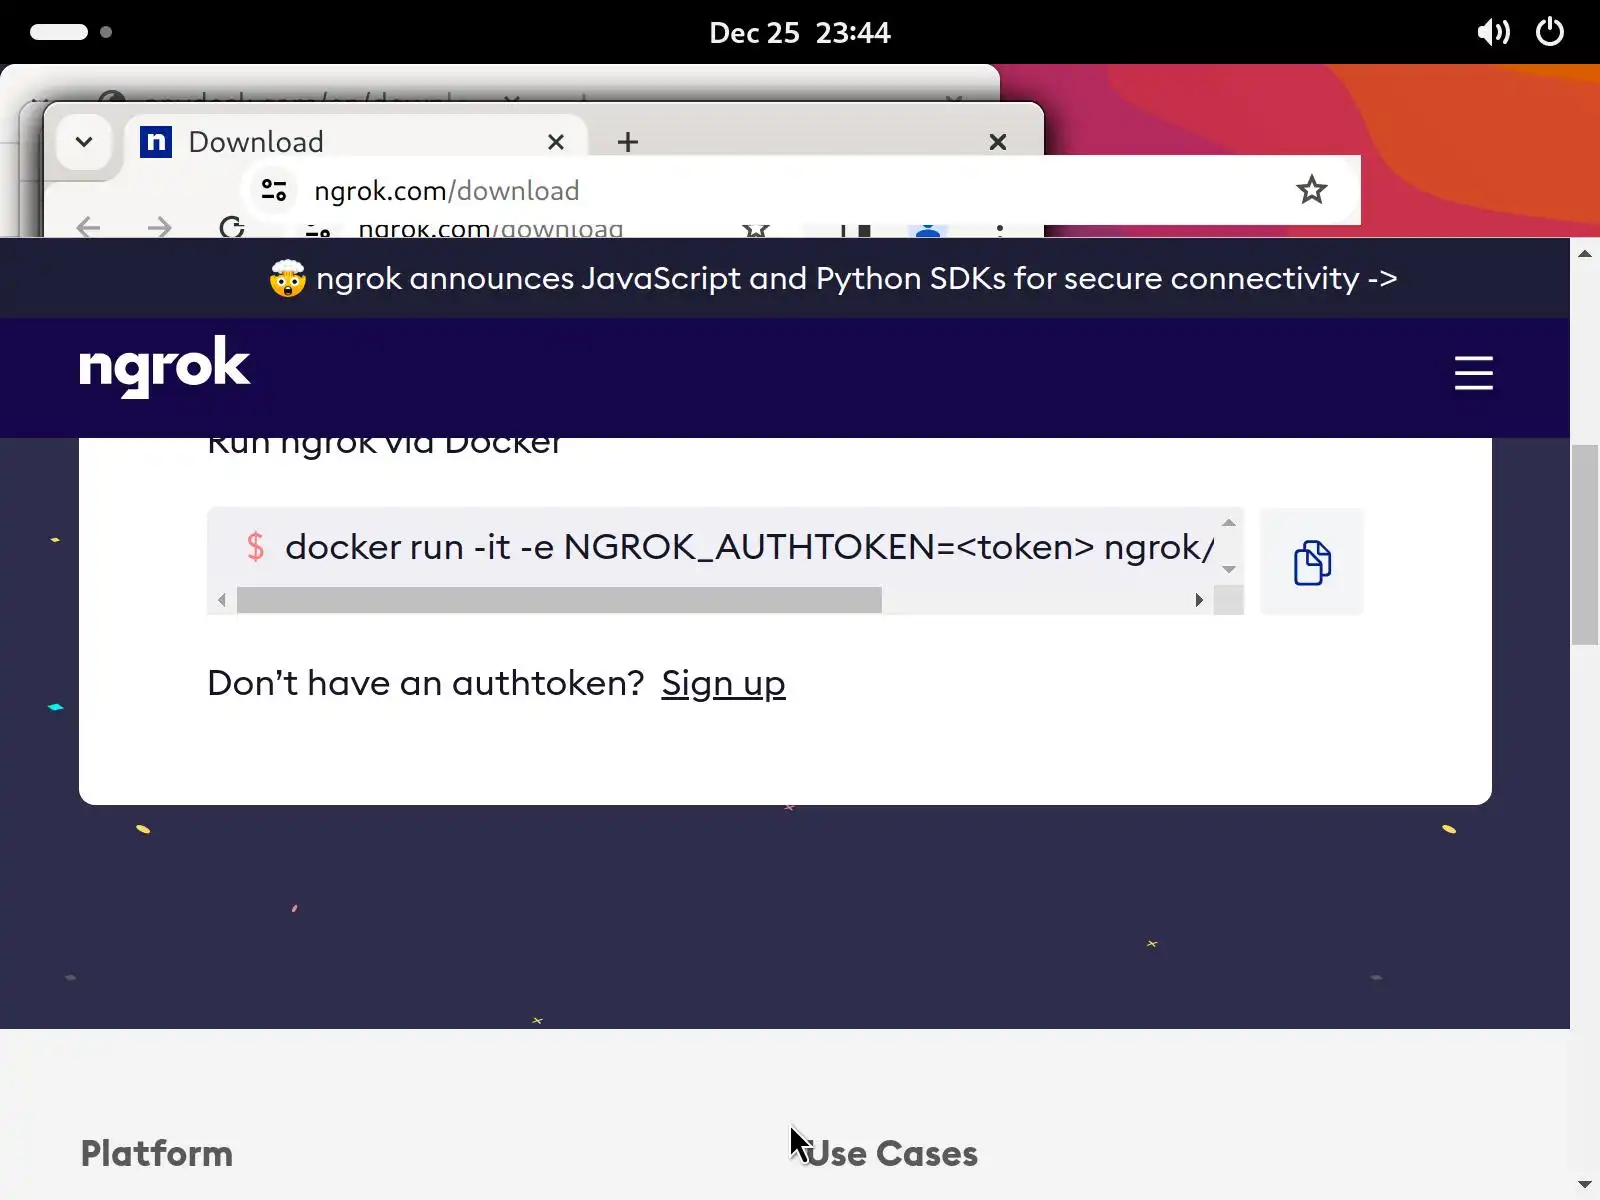Go to ngrok home via logo
Image resolution: width=1600 pixels, height=1200 pixels.
click(x=165, y=366)
